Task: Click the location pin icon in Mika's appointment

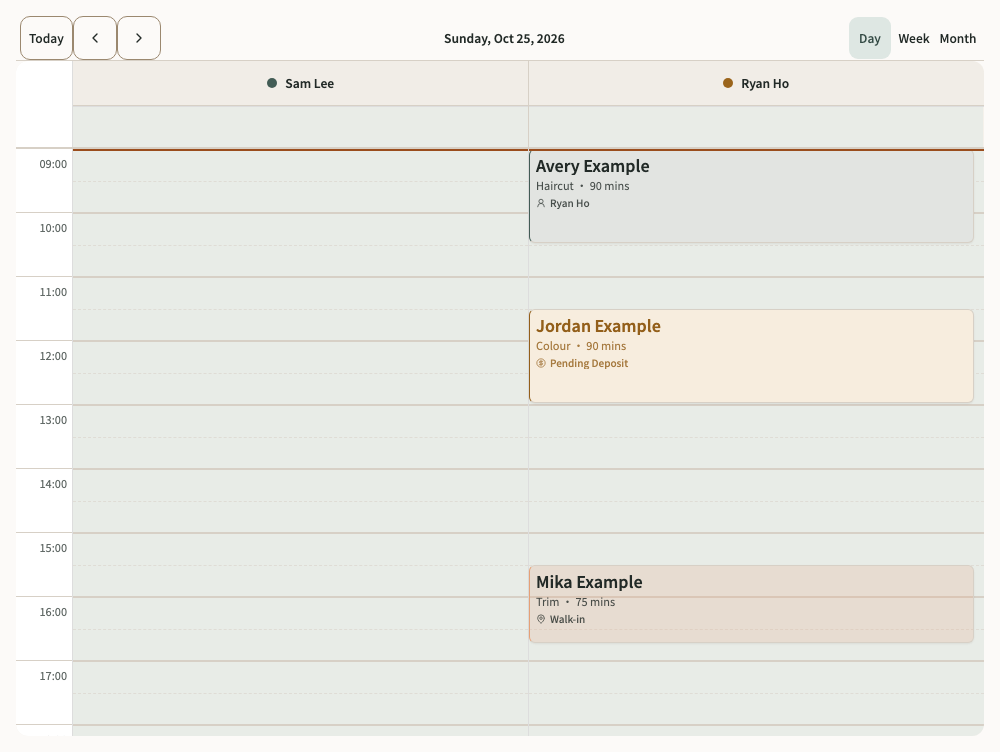Action: (541, 619)
